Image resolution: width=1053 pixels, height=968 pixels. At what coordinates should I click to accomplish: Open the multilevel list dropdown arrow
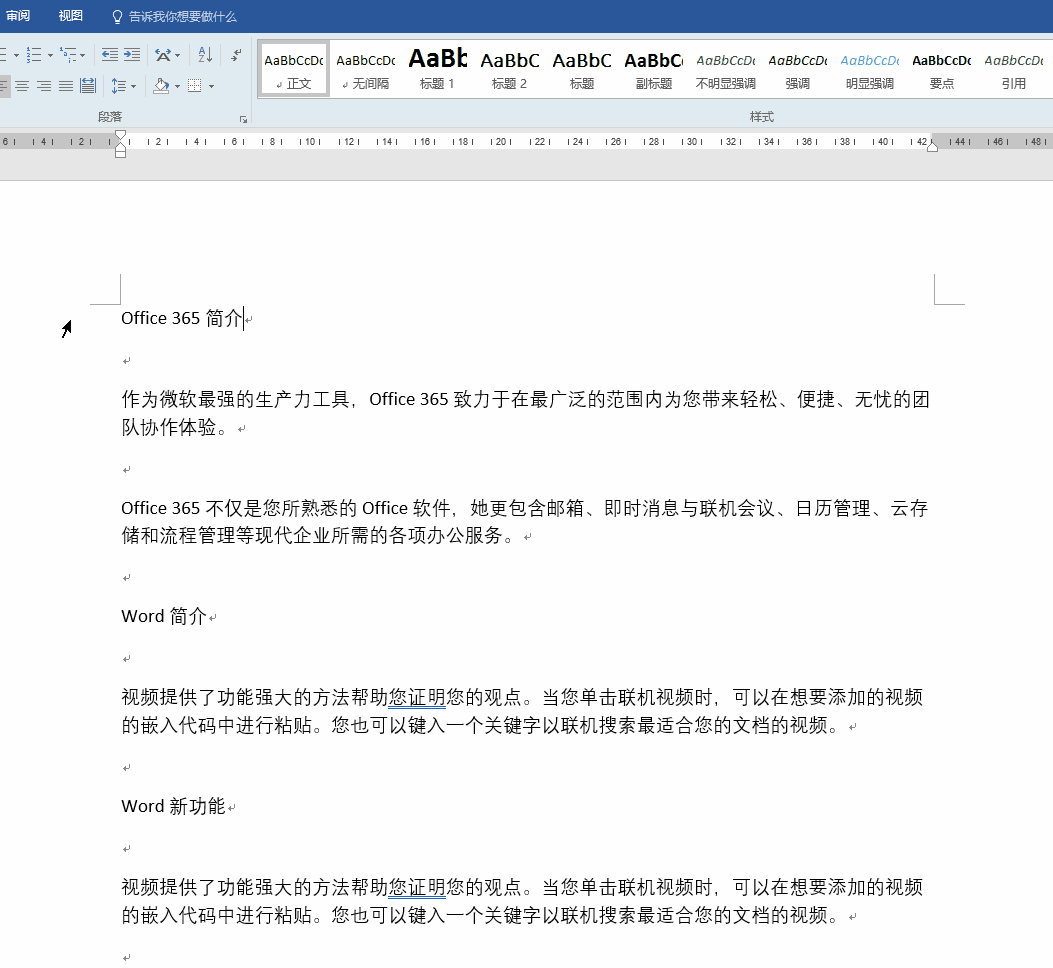82,55
